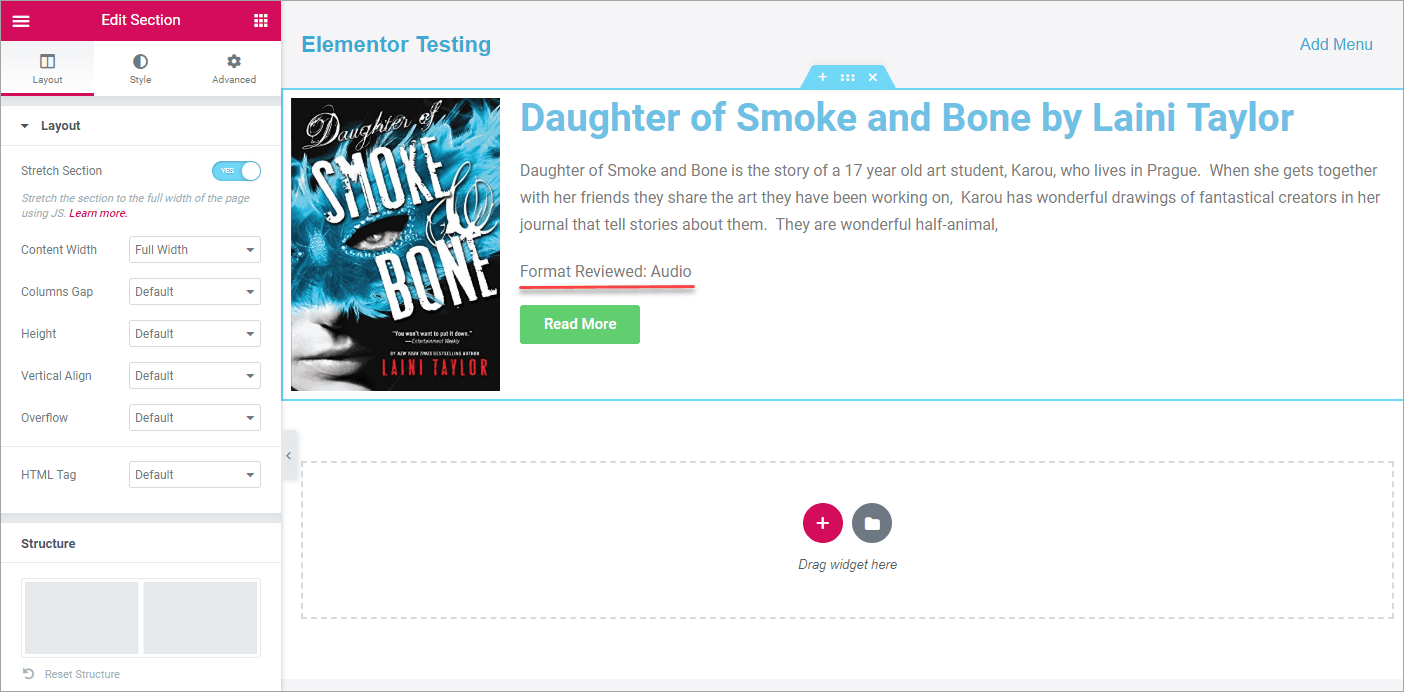Open the Vertical Align dropdown
The width and height of the screenshot is (1404, 692).
195,376
